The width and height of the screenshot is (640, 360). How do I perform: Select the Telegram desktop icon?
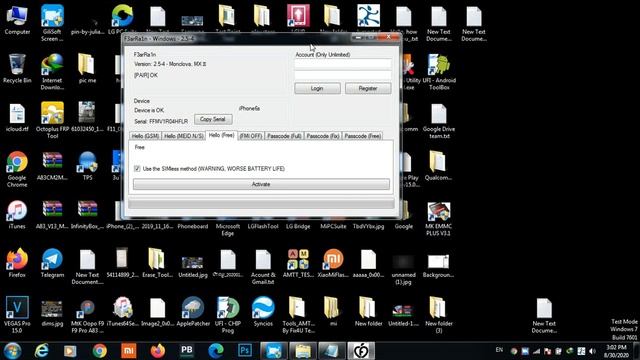[52, 263]
